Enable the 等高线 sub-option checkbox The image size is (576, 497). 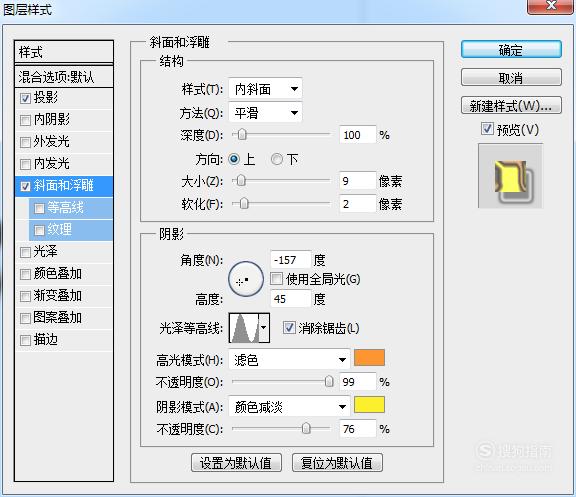tap(39, 209)
